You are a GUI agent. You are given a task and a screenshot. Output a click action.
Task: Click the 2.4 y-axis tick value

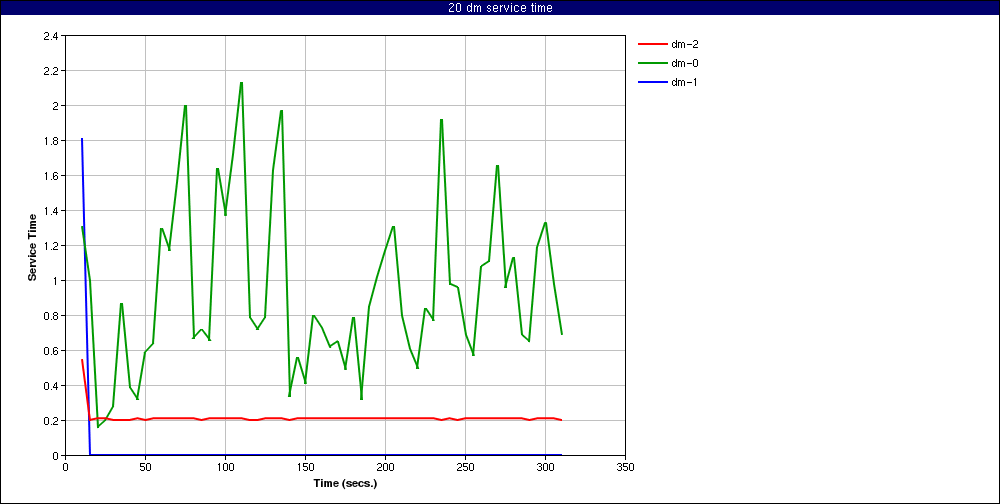[51, 36]
